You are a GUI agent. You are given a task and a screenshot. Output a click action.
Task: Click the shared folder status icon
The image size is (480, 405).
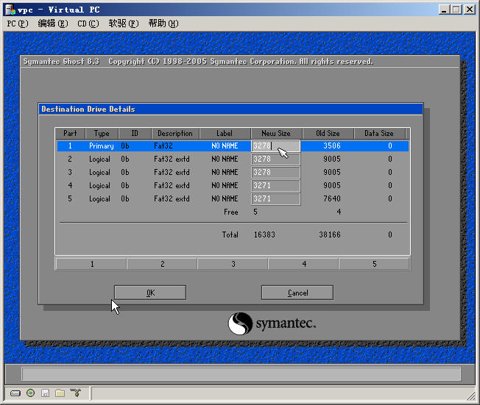(60, 393)
